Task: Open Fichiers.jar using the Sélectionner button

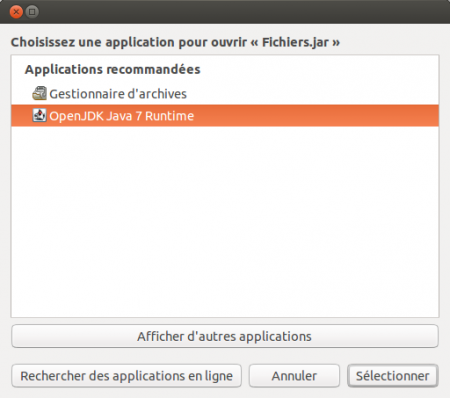Action: 393,376
